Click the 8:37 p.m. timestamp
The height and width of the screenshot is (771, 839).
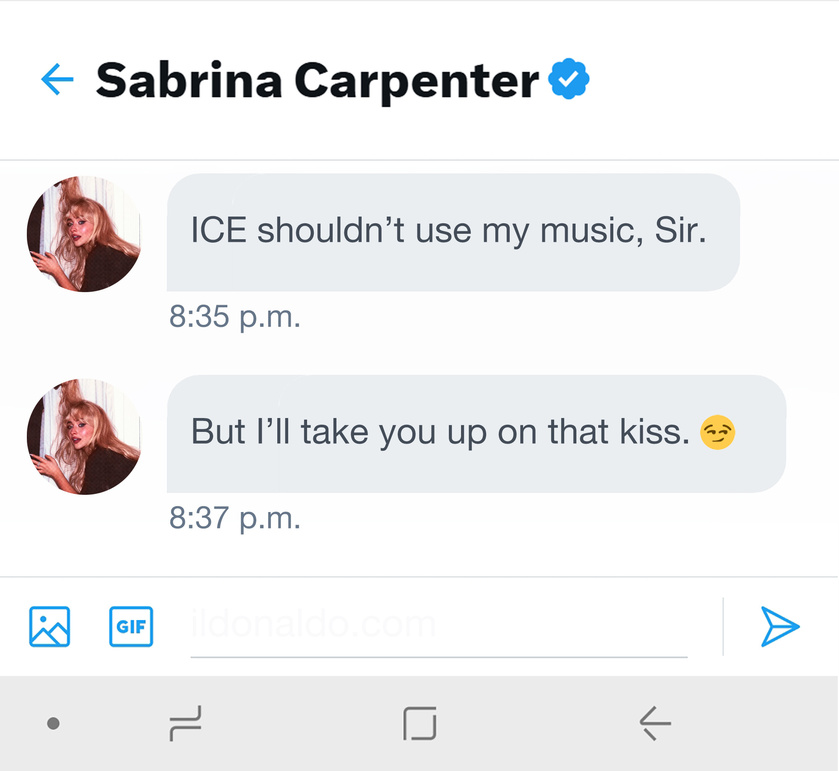(x=235, y=519)
